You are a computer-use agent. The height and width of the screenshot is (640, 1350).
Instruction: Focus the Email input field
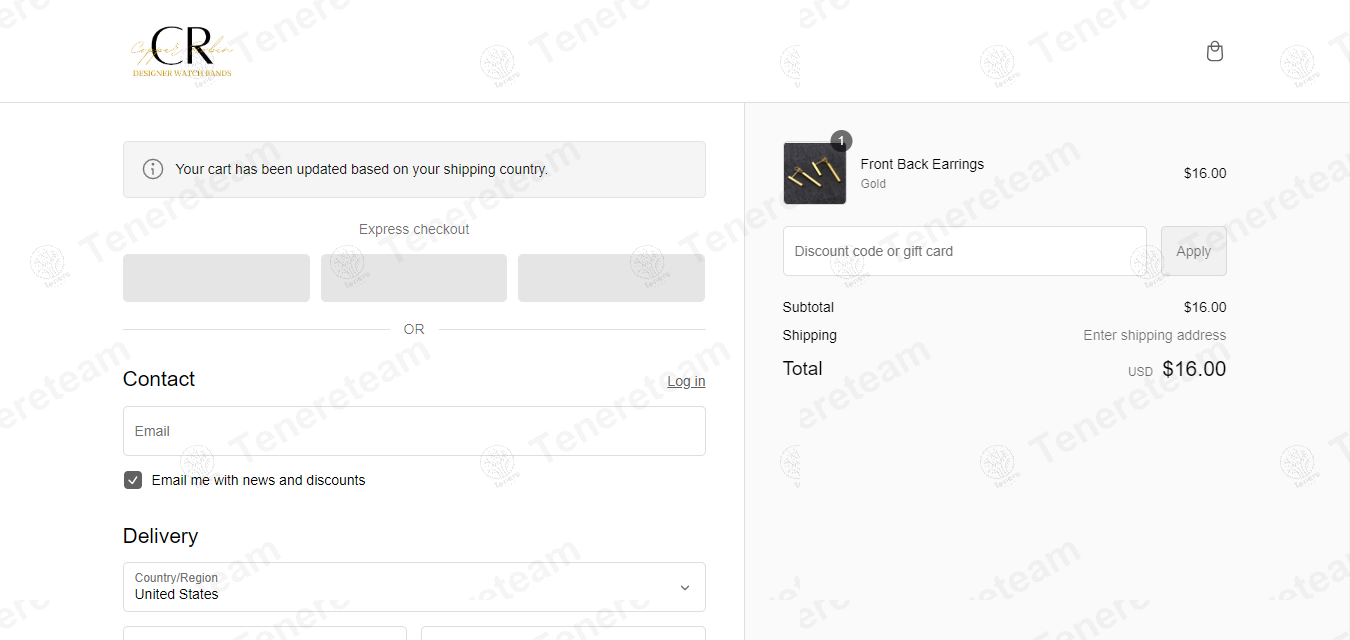(414, 431)
